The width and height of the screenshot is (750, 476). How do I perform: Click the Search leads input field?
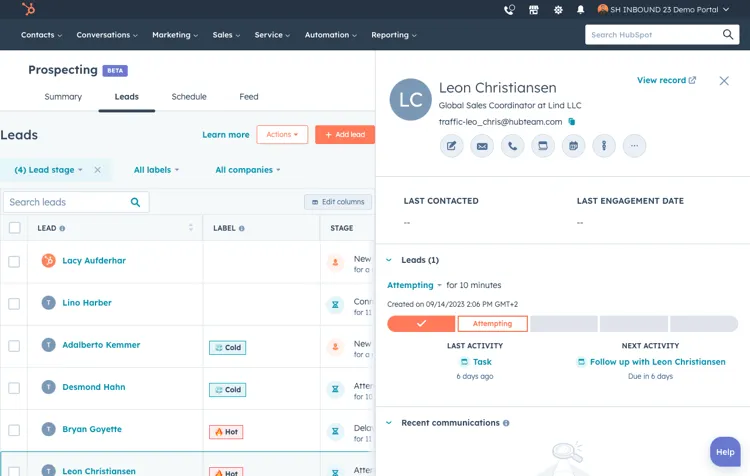pos(66,202)
